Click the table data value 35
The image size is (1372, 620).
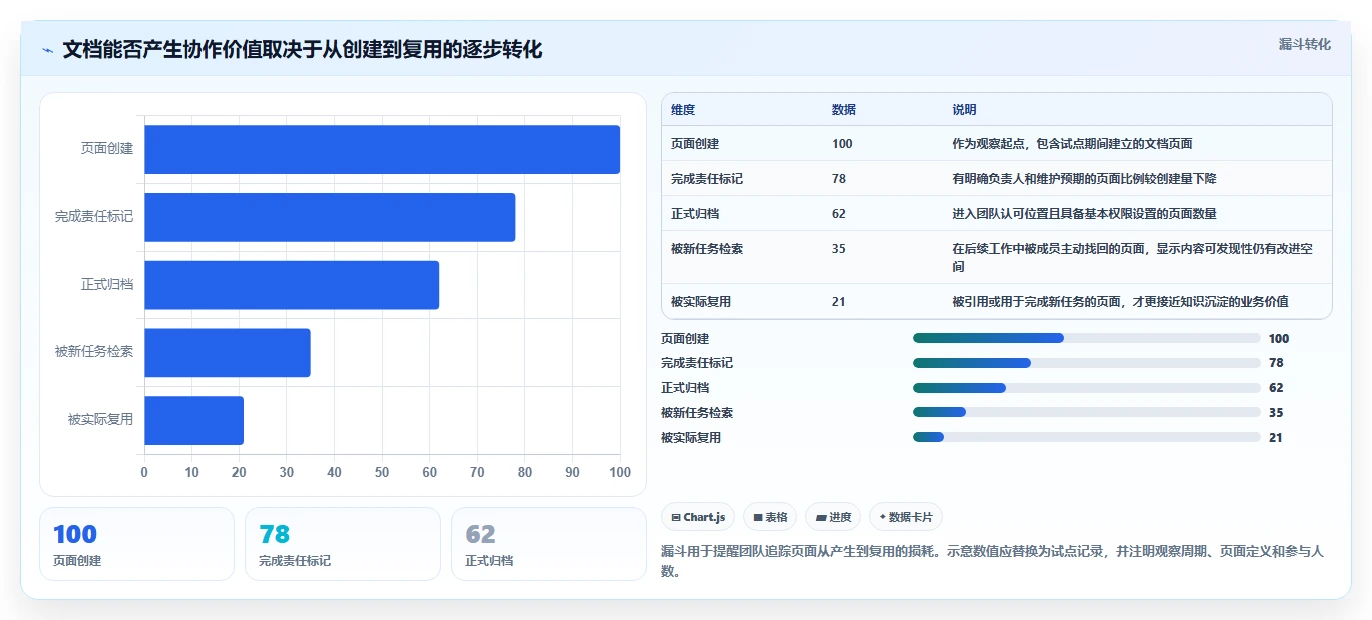(839, 249)
